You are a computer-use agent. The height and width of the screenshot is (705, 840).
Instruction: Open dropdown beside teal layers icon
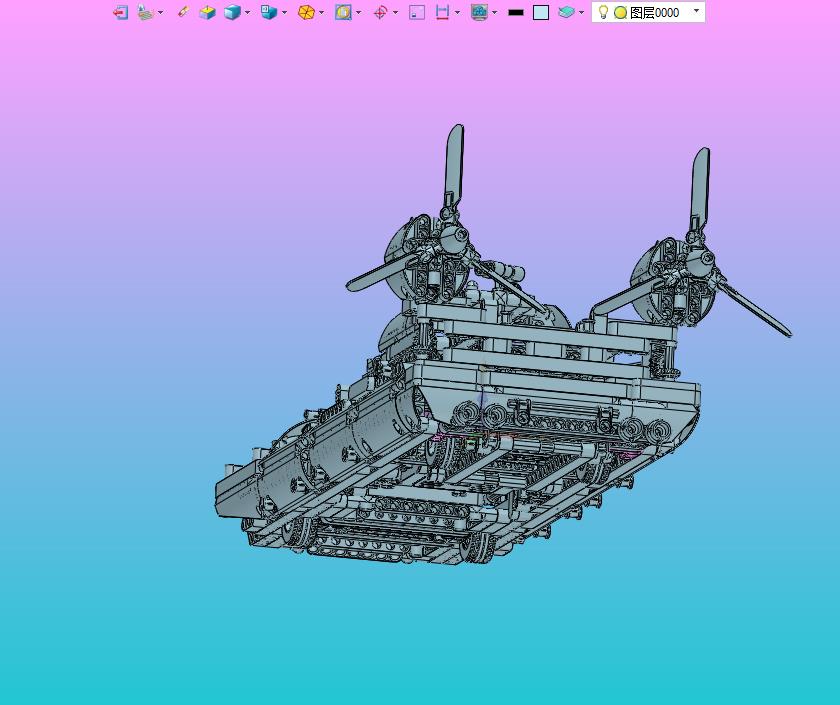pyautogui.click(x=582, y=12)
